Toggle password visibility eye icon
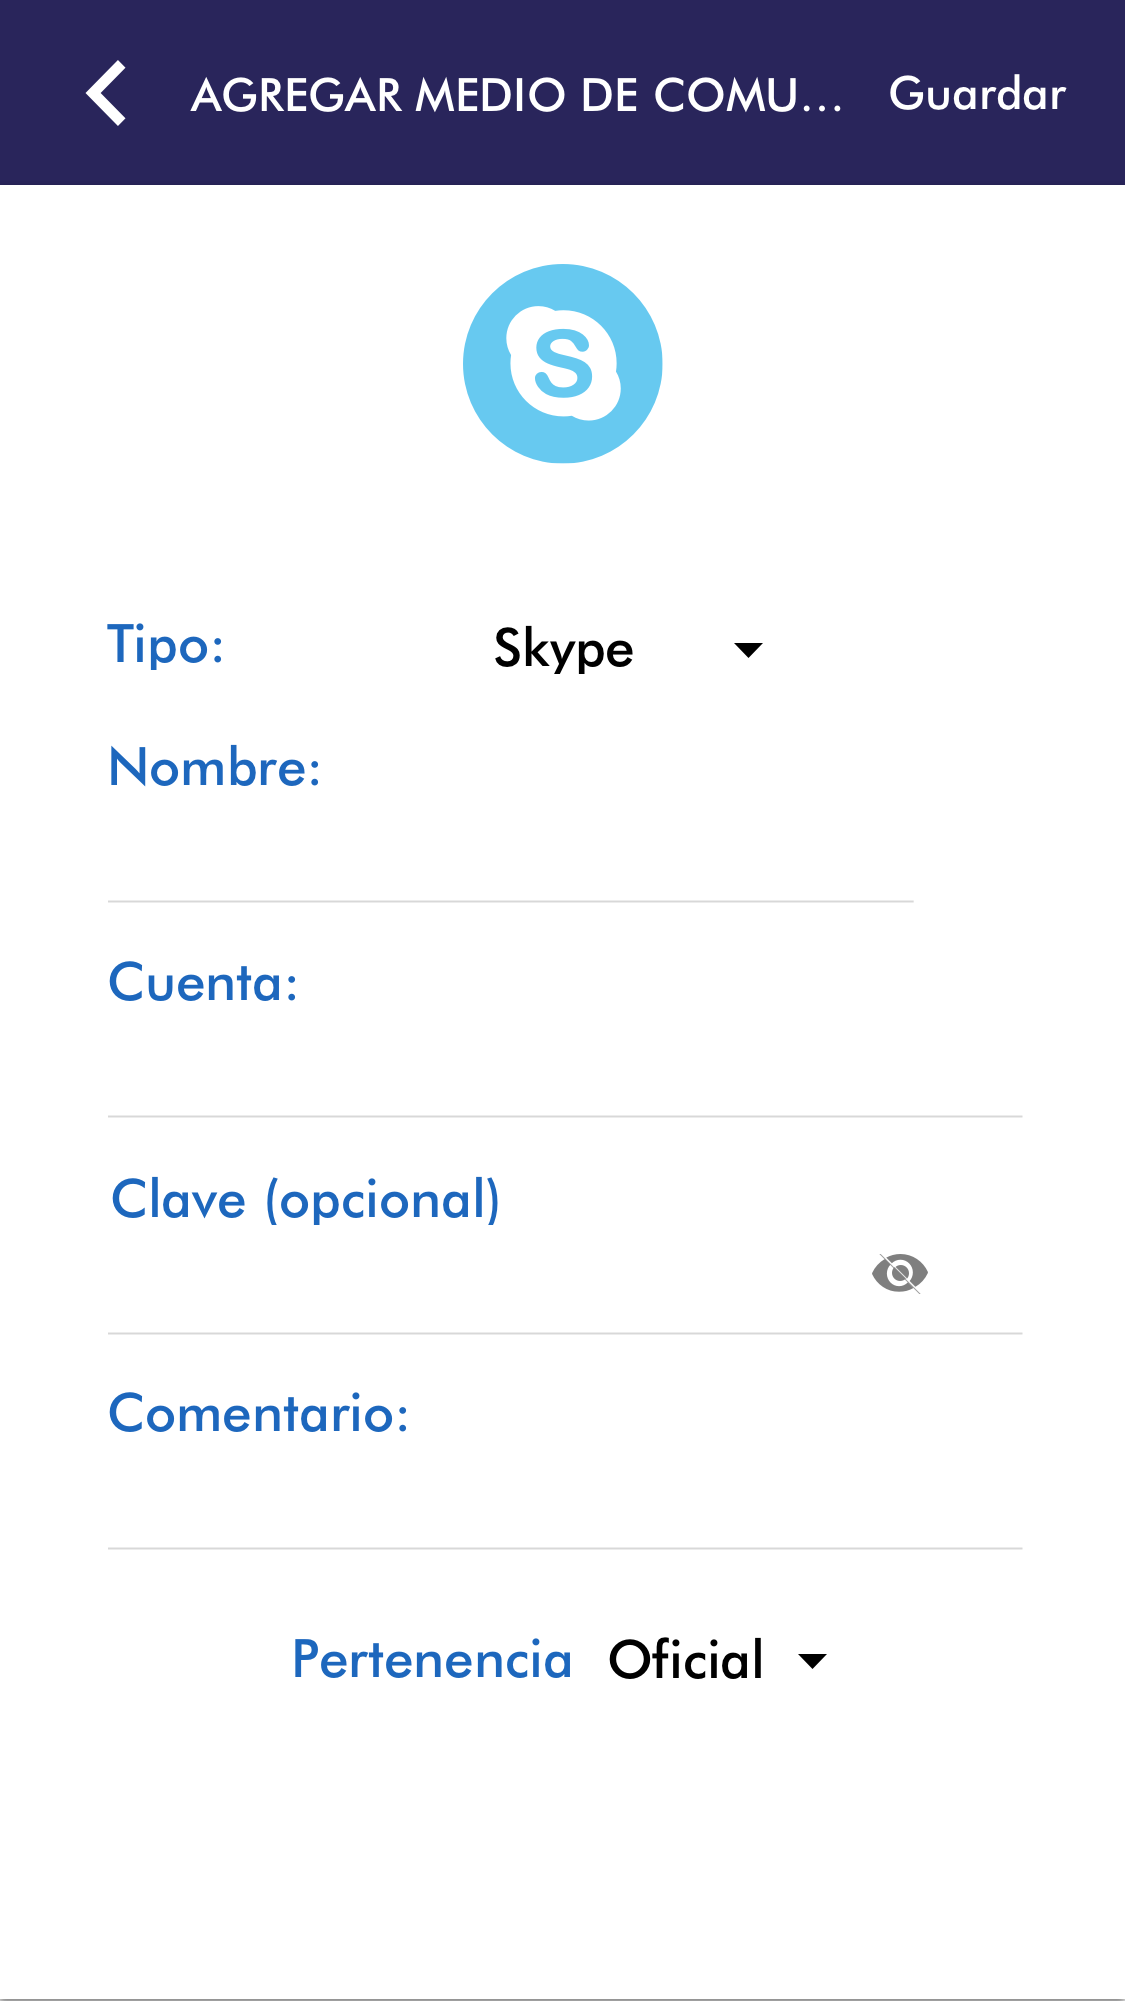1125x2001 pixels. [900, 1273]
